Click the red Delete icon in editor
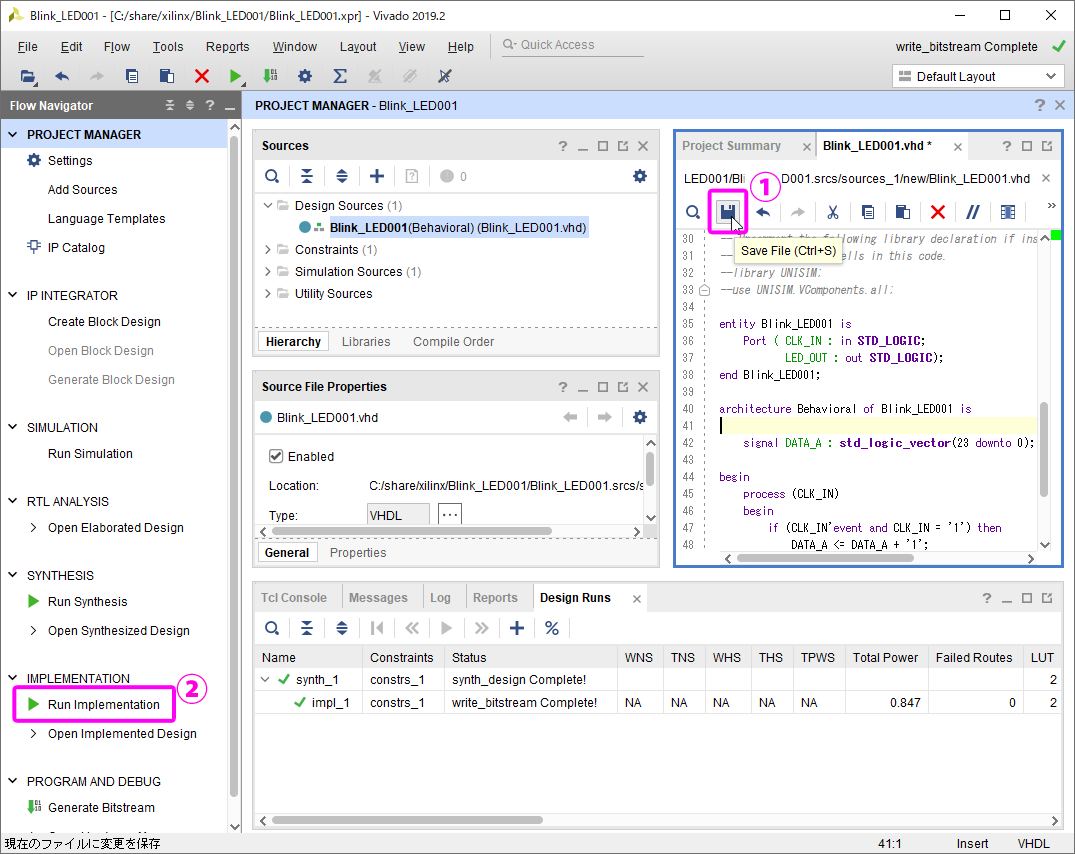Viewport: 1075px width, 854px height. (x=937, y=212)
